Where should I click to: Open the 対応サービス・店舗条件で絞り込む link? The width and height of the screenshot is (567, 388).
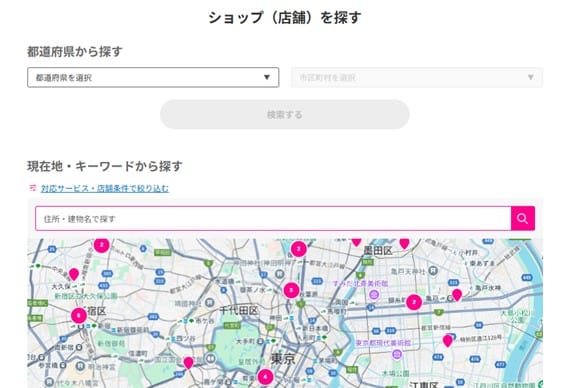coord(105,188)
